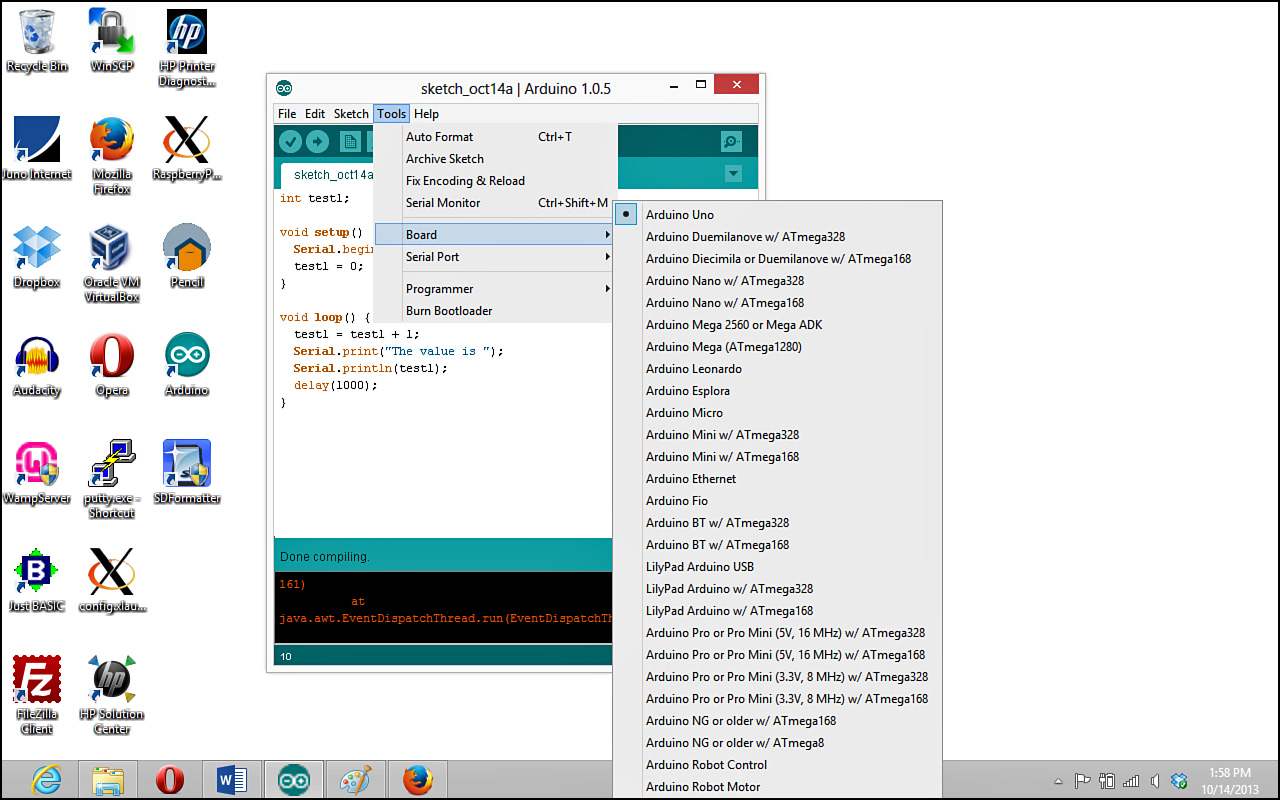Open the Help menu

coord(426,114)
